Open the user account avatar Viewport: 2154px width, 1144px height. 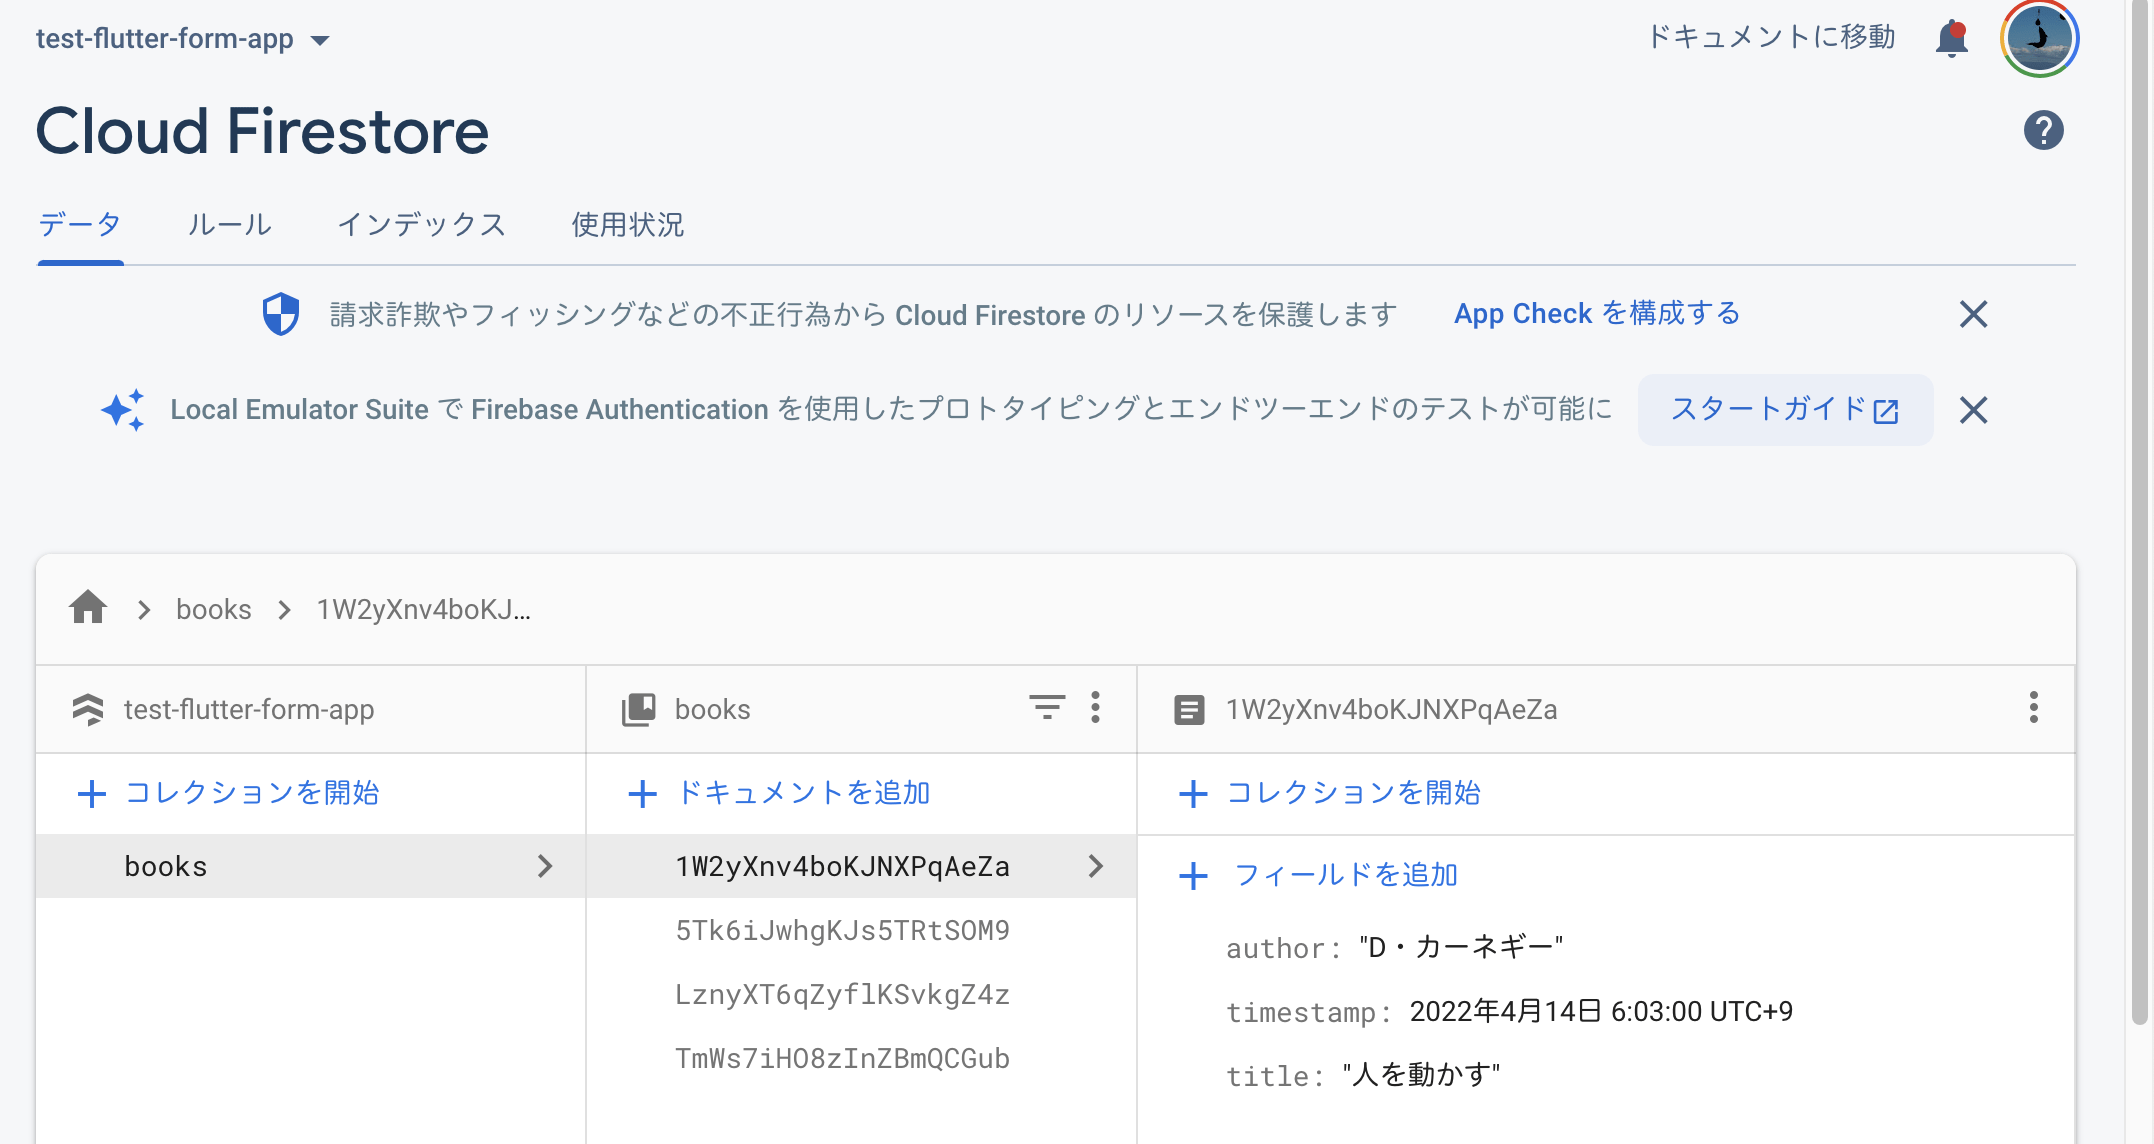click(2040, 39)
